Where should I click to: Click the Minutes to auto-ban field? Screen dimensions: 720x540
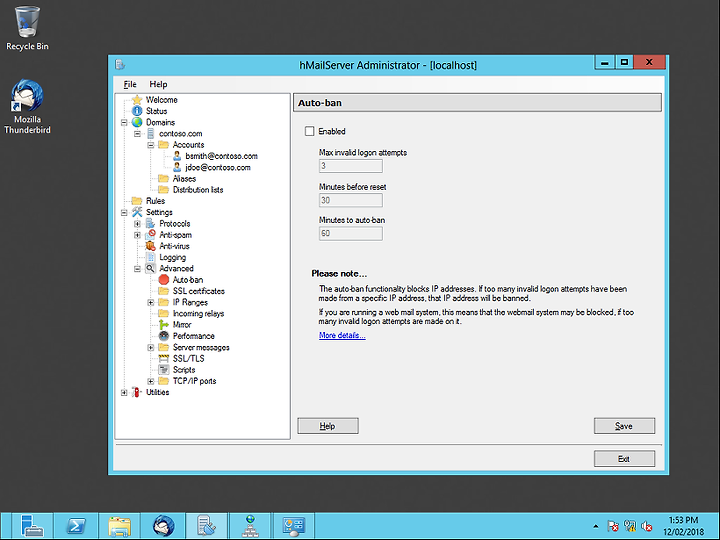[351, 233]
